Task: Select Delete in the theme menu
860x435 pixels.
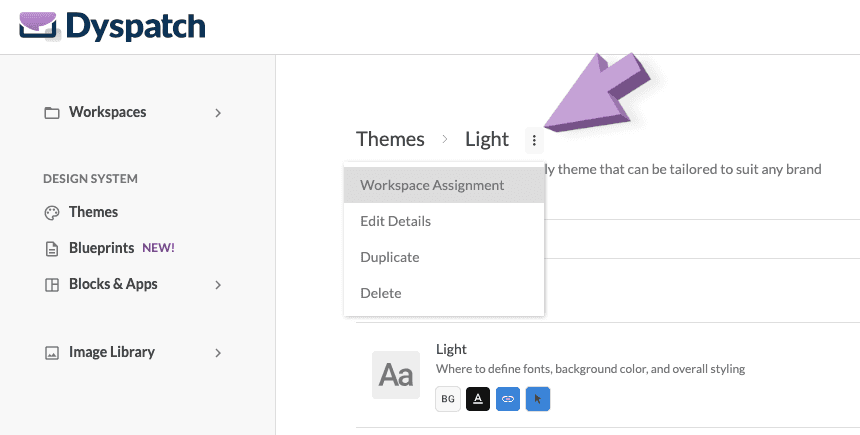Action: click(x=444, y=293)
